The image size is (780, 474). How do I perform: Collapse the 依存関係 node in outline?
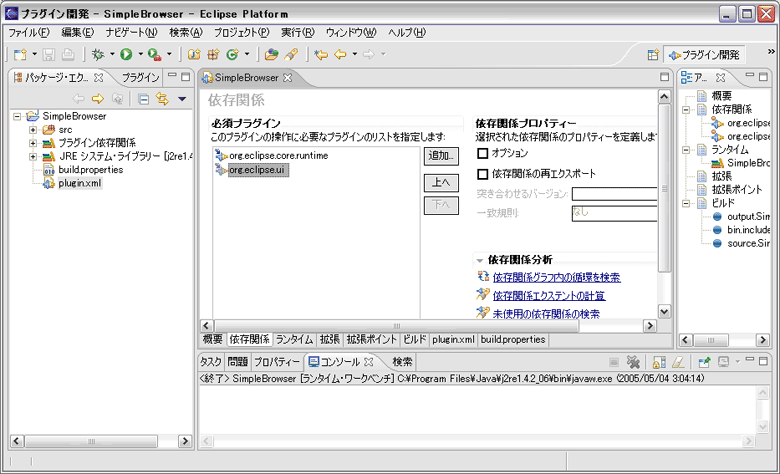[686, 109]
